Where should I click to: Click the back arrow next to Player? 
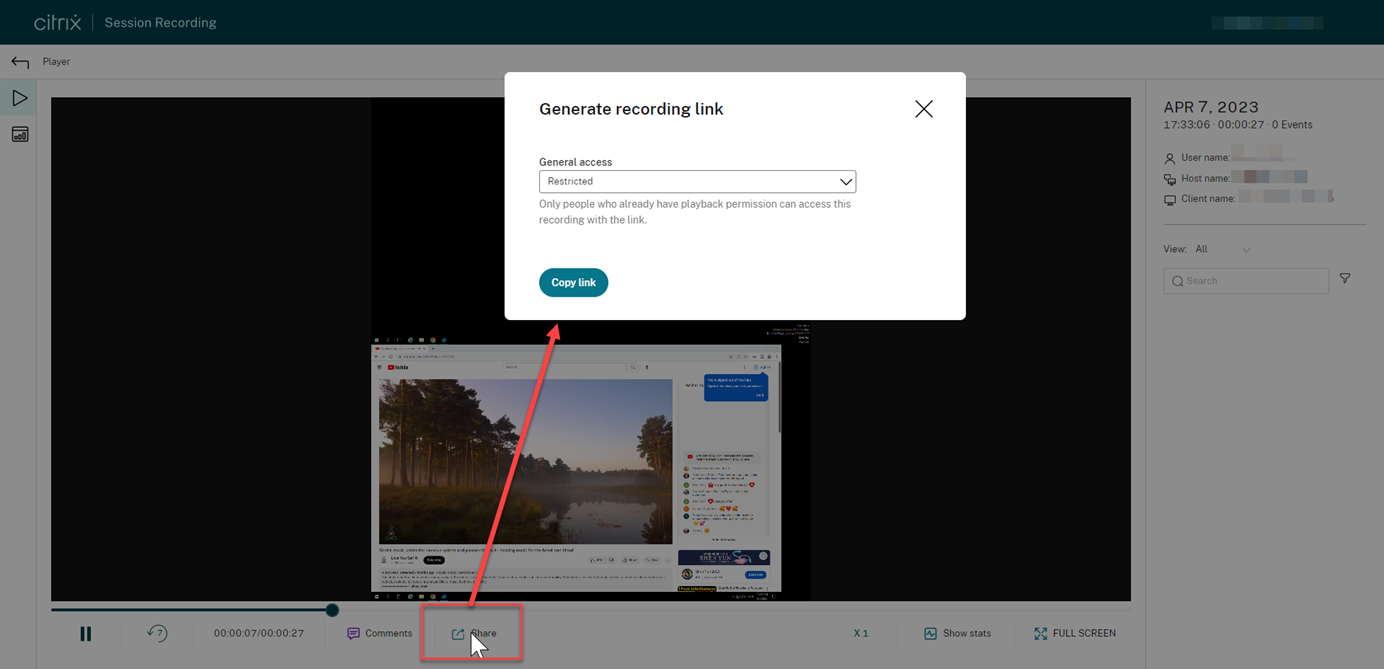point(19,61)
